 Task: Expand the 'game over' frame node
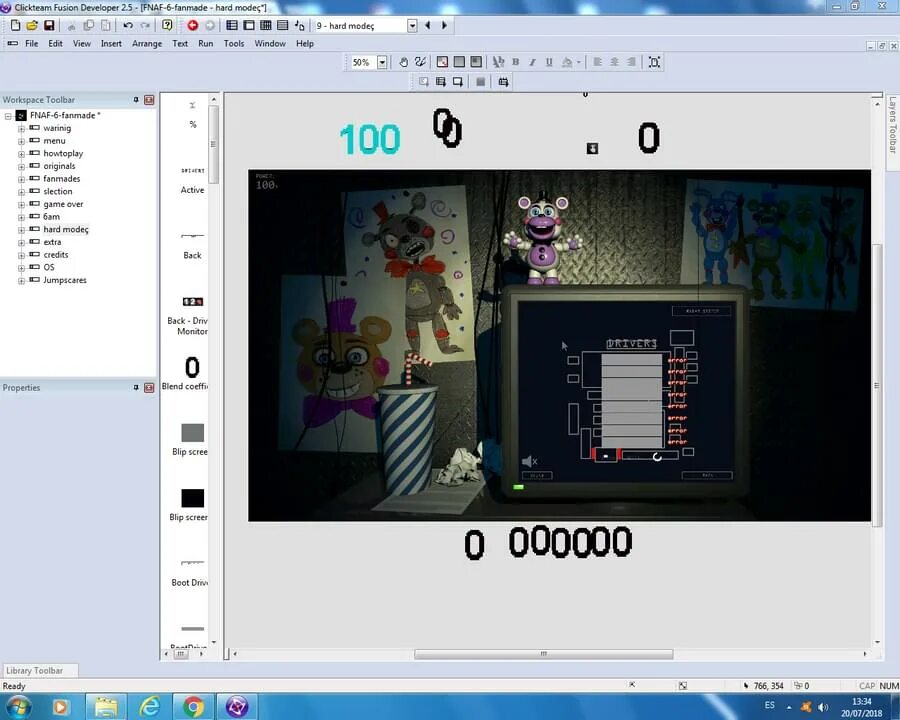tap(21, 204)
